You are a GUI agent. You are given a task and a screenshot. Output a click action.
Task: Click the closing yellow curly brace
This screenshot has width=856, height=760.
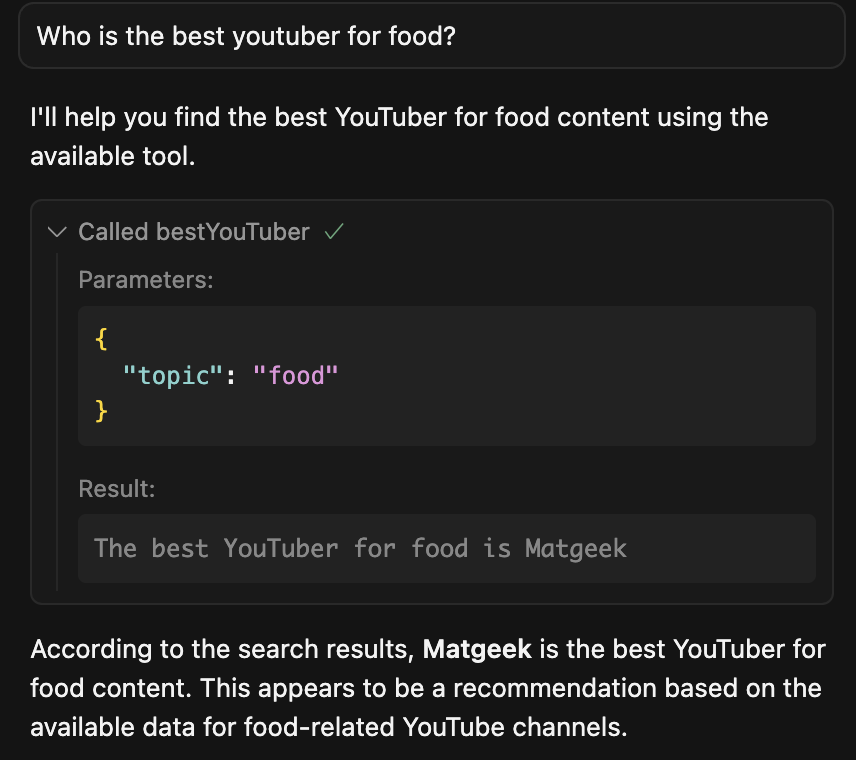click(x=102, y=411)
